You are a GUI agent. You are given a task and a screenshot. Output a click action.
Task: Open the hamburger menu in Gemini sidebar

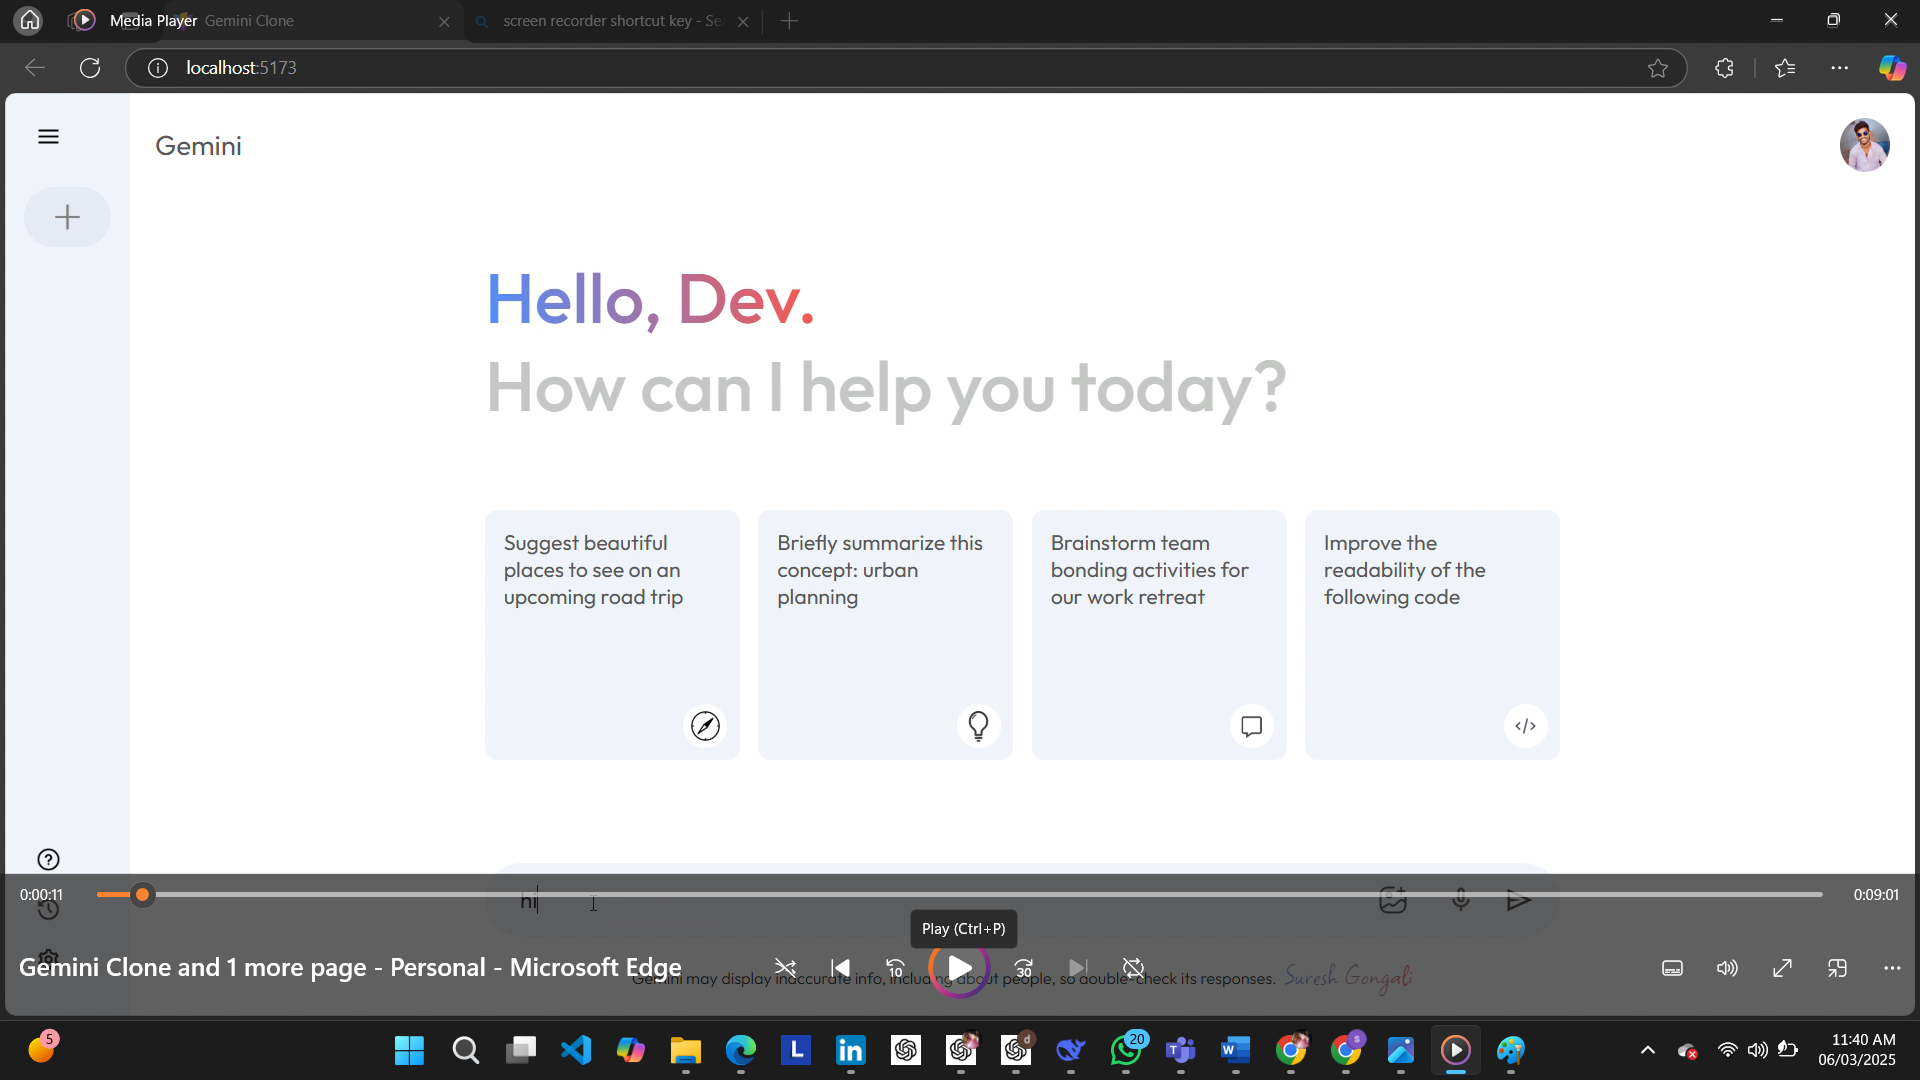pos(48,137)
